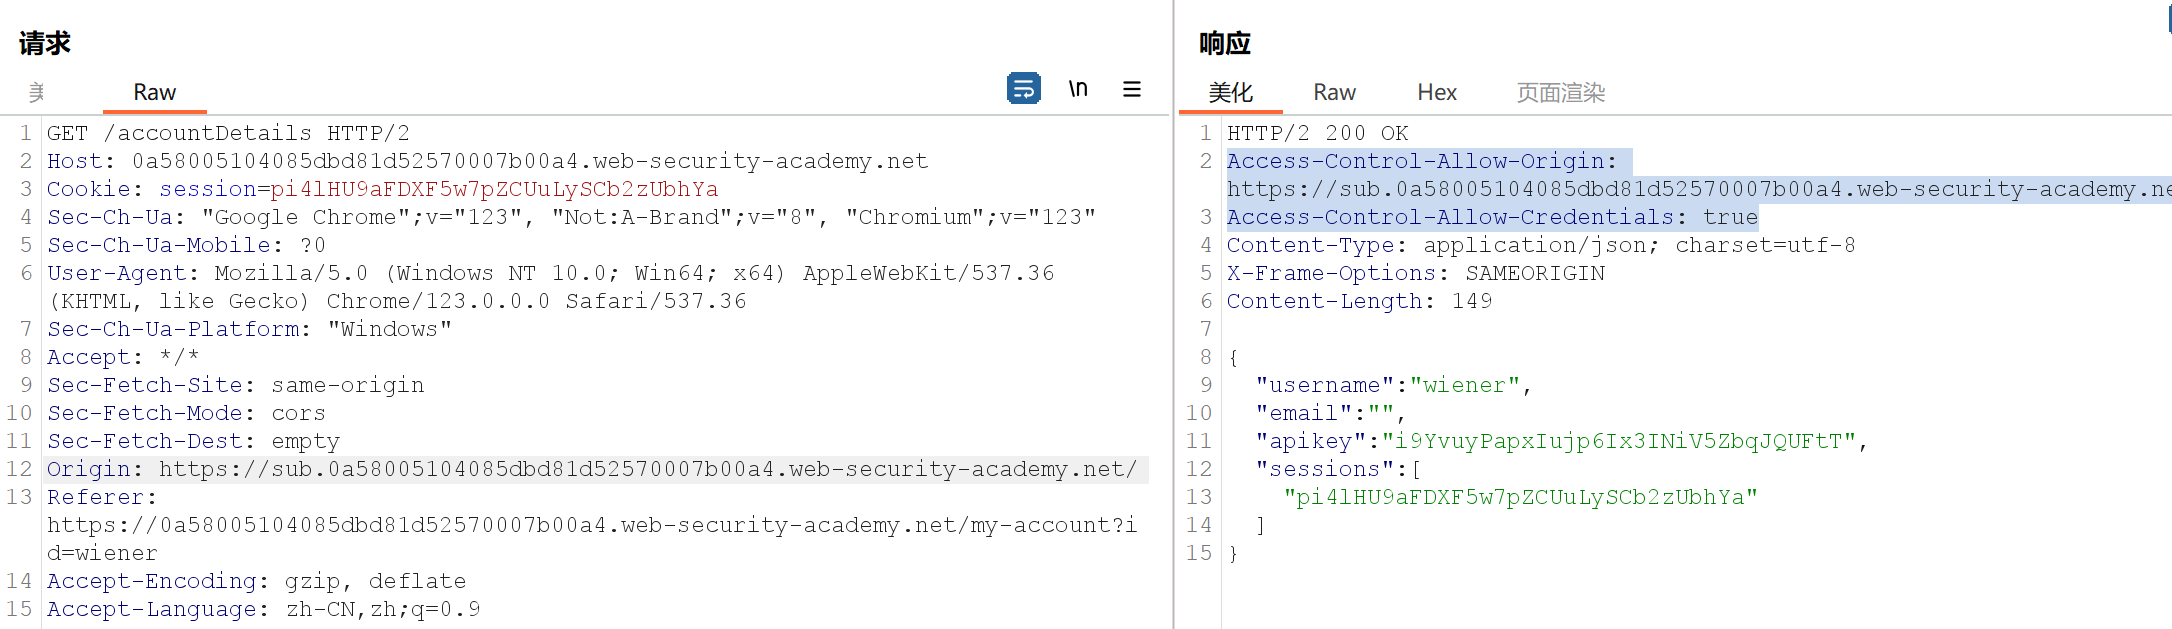Click the username wiener JSON line
The image size is (2172, 629).
1394,385
